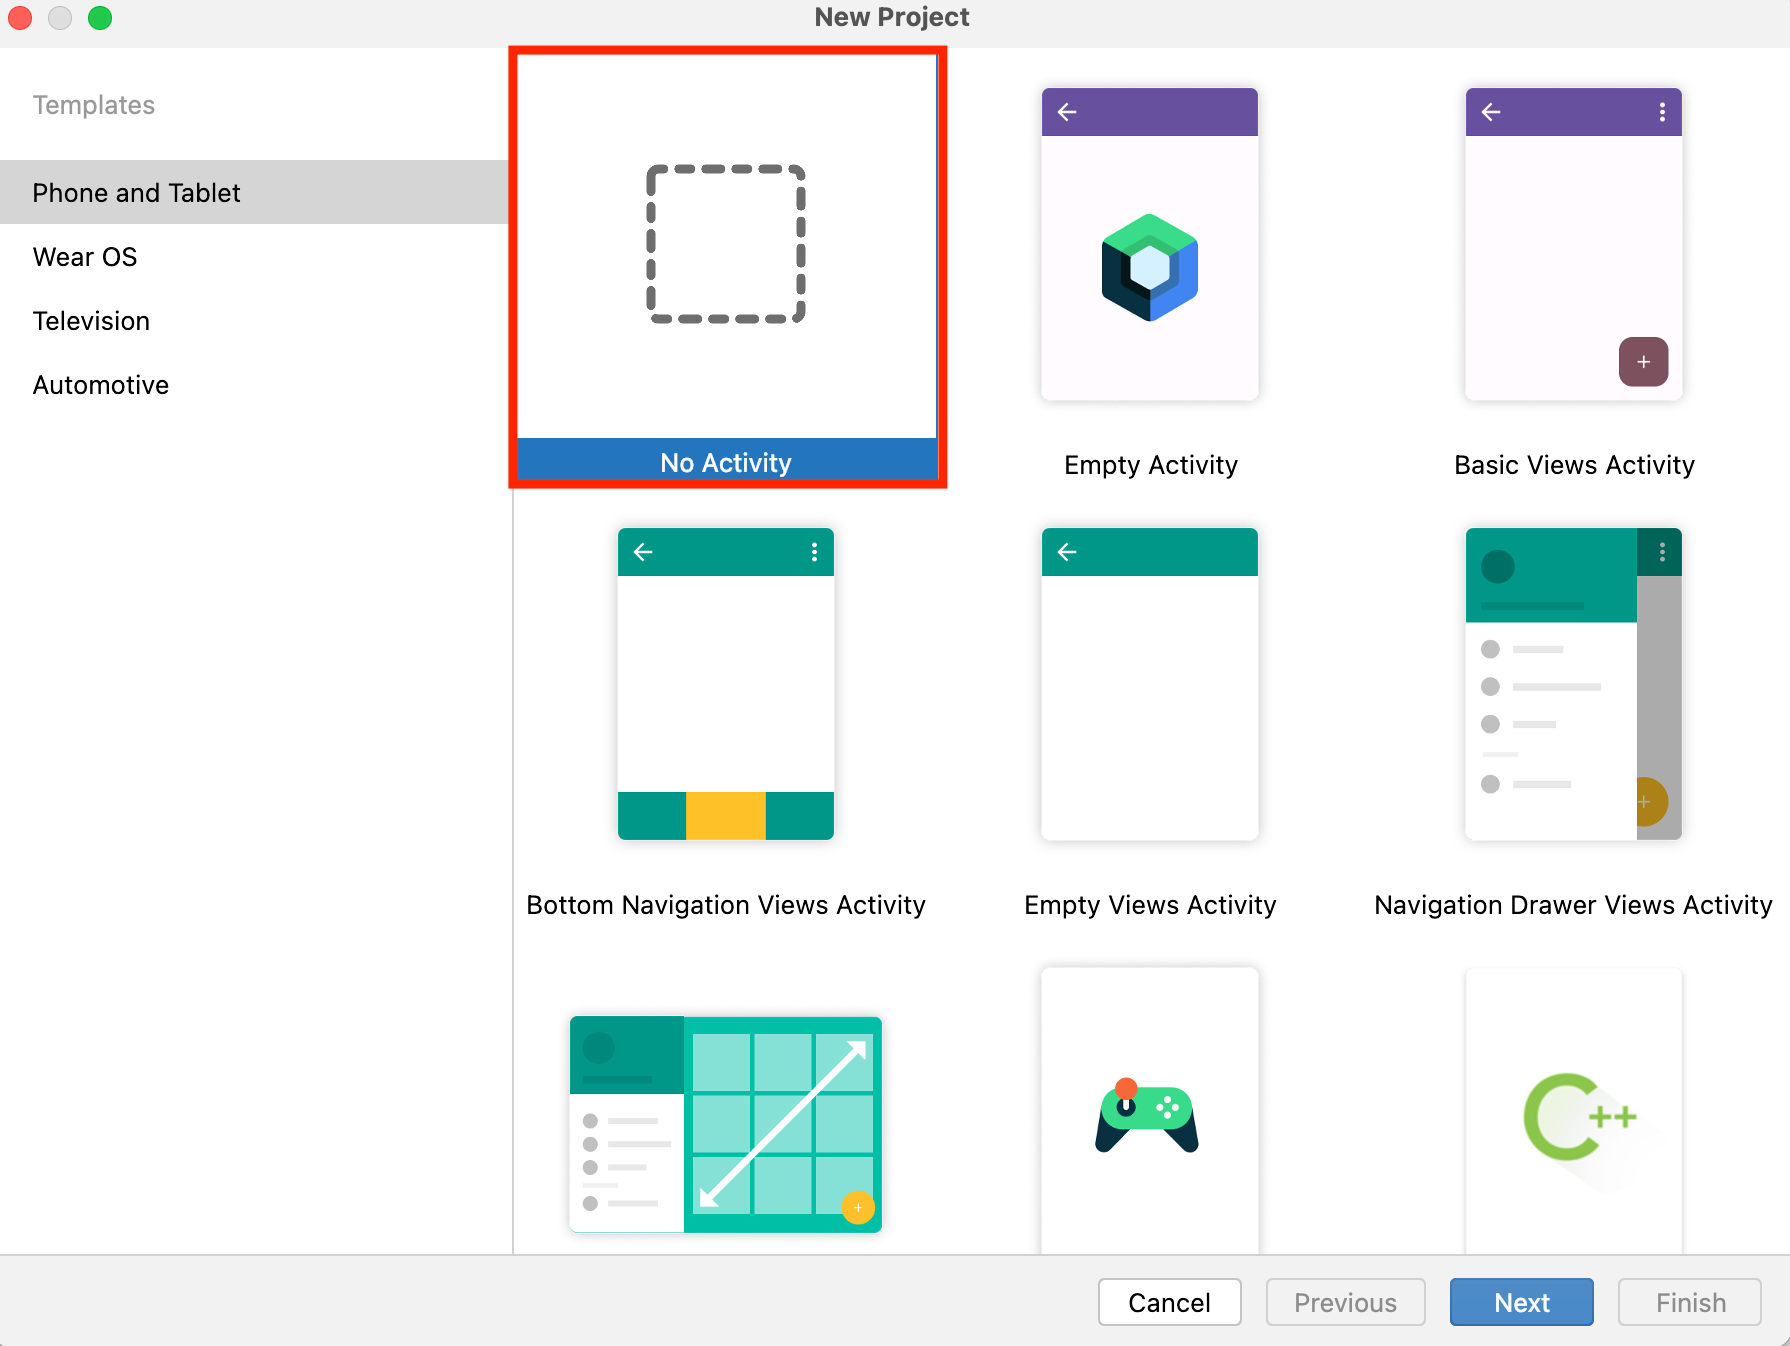Cancel the New Project wizard
This screenshot has width=1790, height=1346.
pyautogui.click(x=1169, y=1302)
